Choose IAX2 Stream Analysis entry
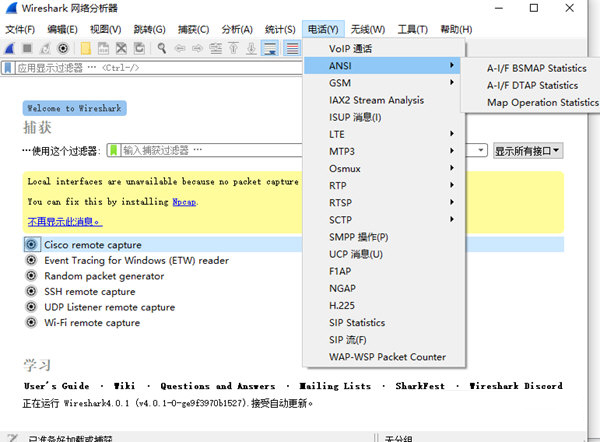This screenshot has height=442, width=600. tap(383, 100)
